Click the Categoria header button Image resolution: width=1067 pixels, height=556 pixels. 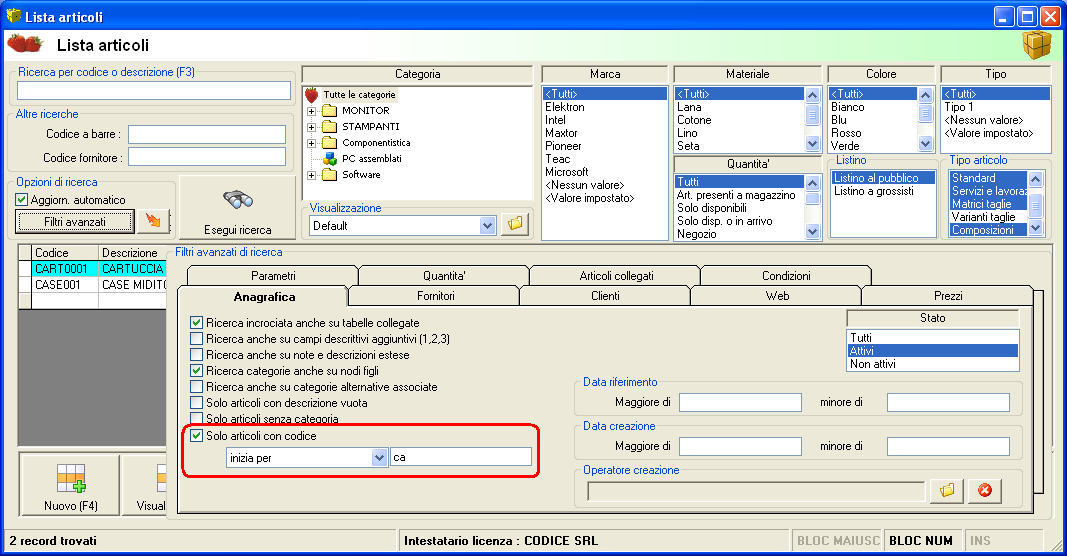click(417, 74)
